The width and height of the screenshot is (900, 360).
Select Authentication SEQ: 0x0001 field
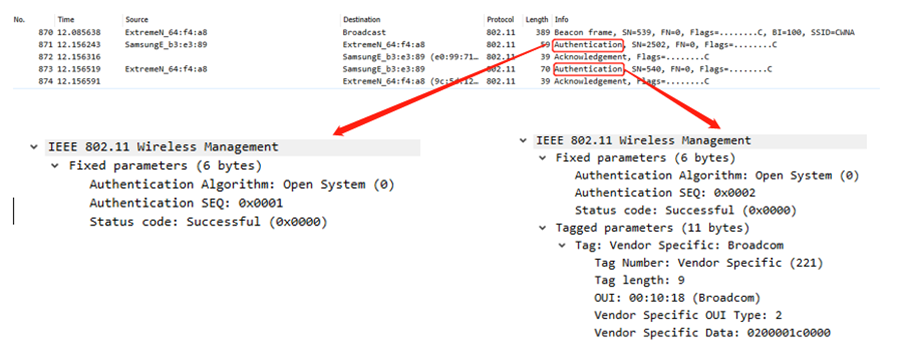186,203
